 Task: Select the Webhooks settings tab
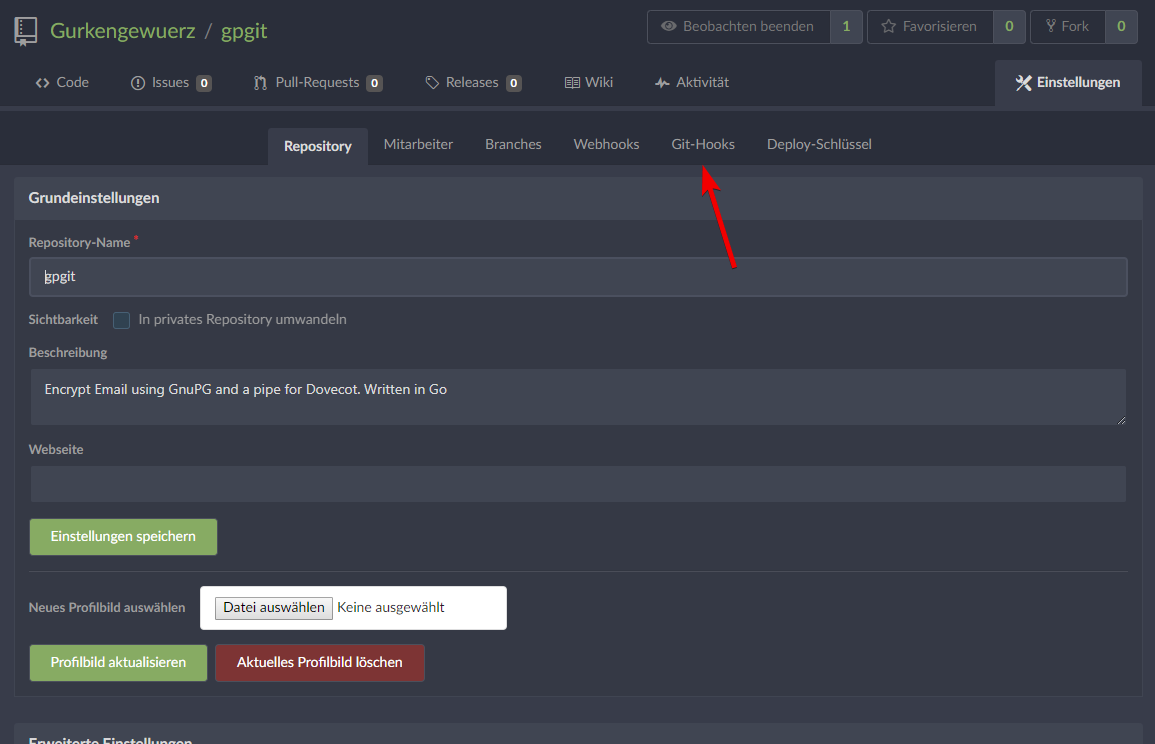click(x=606, y=144)
